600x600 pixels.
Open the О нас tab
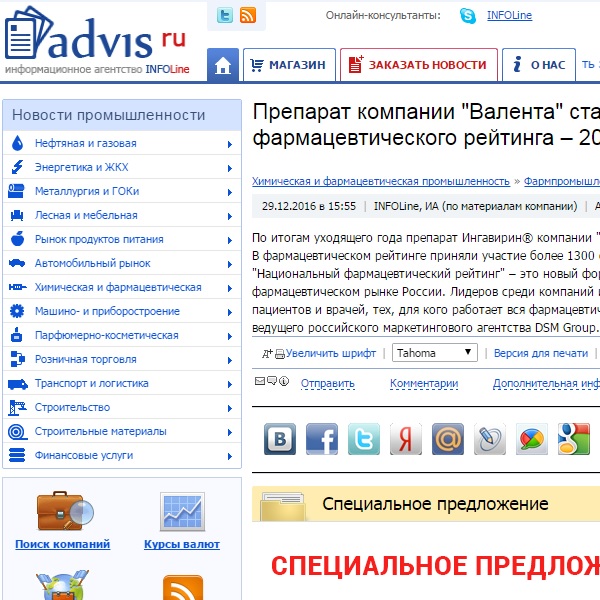coord(539,65)
